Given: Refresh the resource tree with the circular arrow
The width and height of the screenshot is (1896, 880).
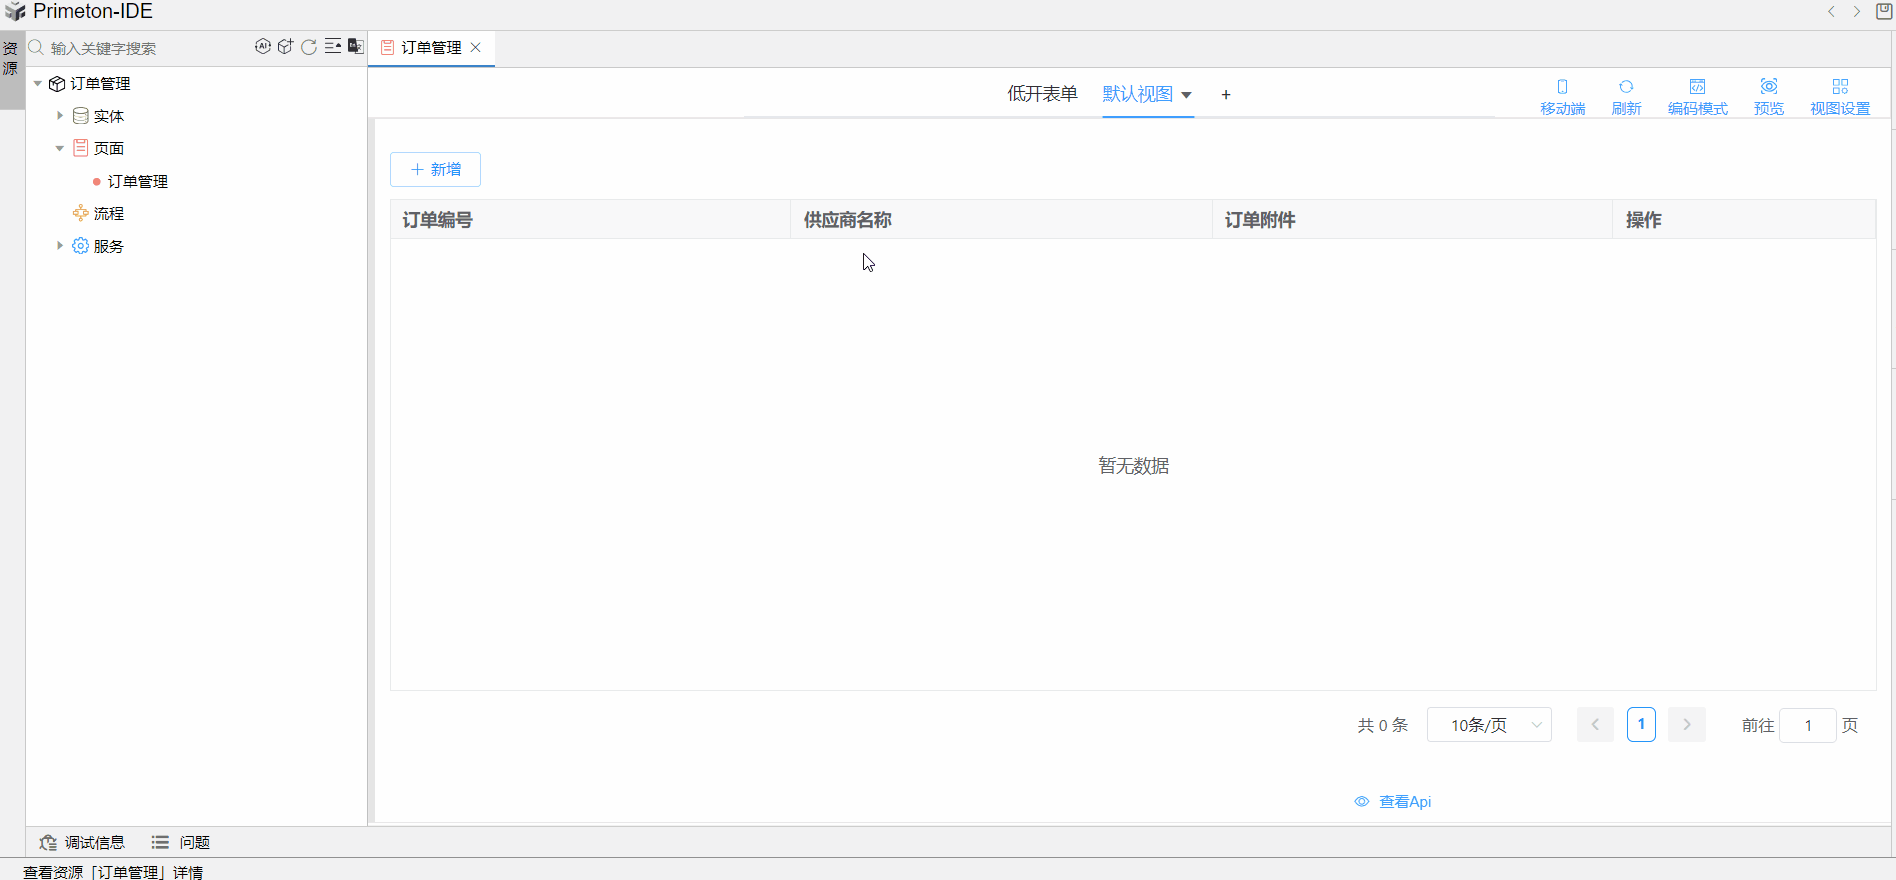Looking at the screenshot, I should coord(309,46).
